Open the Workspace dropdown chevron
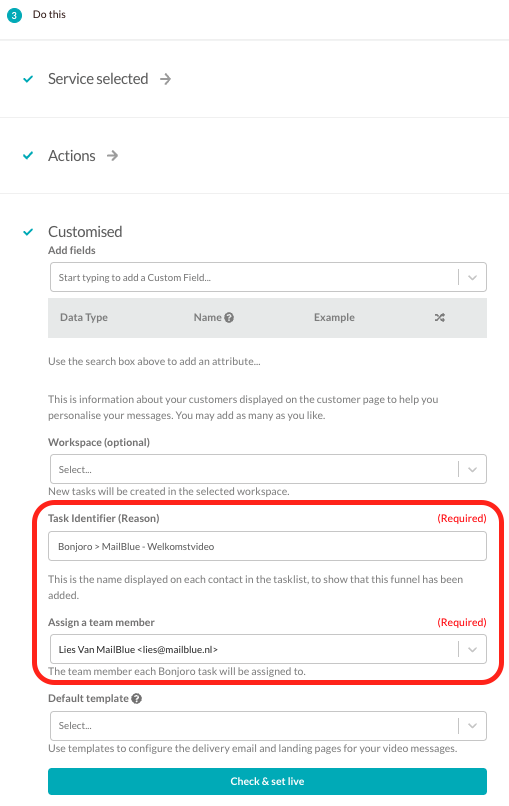Viewport: 509px width, 806px height. (472, 469)
